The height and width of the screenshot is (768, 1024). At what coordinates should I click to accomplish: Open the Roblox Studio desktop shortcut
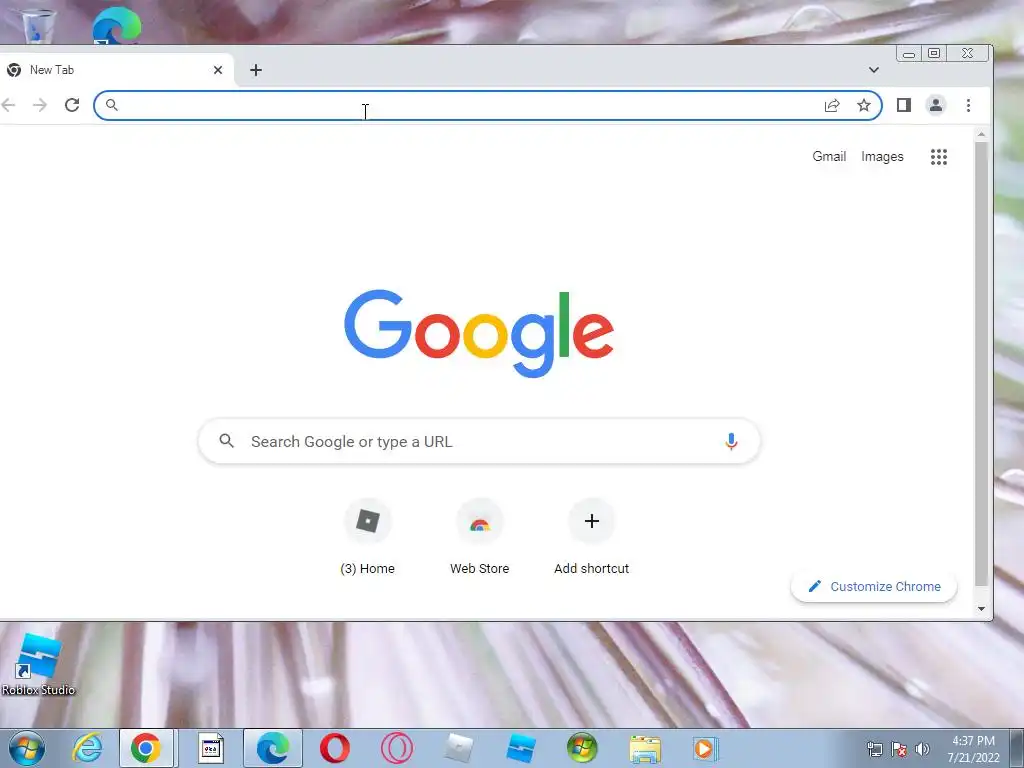click(39, 665)
